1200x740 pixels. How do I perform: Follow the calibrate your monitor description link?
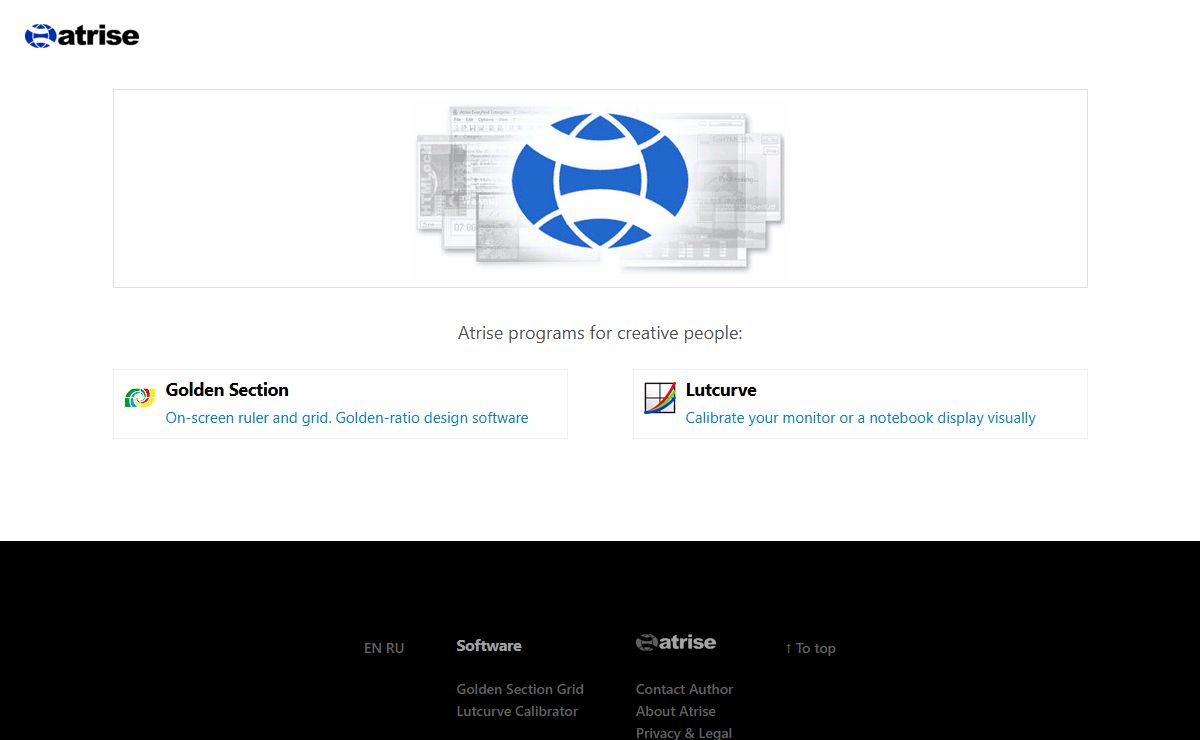point(861,418)
